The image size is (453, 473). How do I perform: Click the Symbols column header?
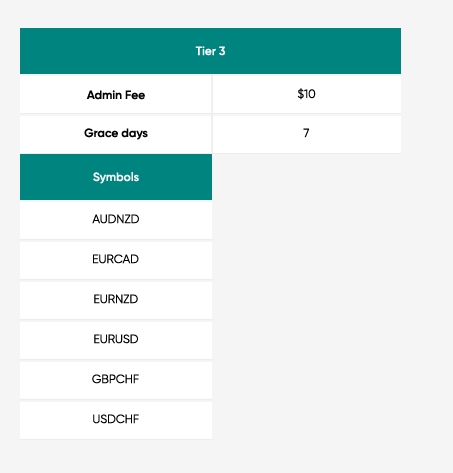point(116,177)
